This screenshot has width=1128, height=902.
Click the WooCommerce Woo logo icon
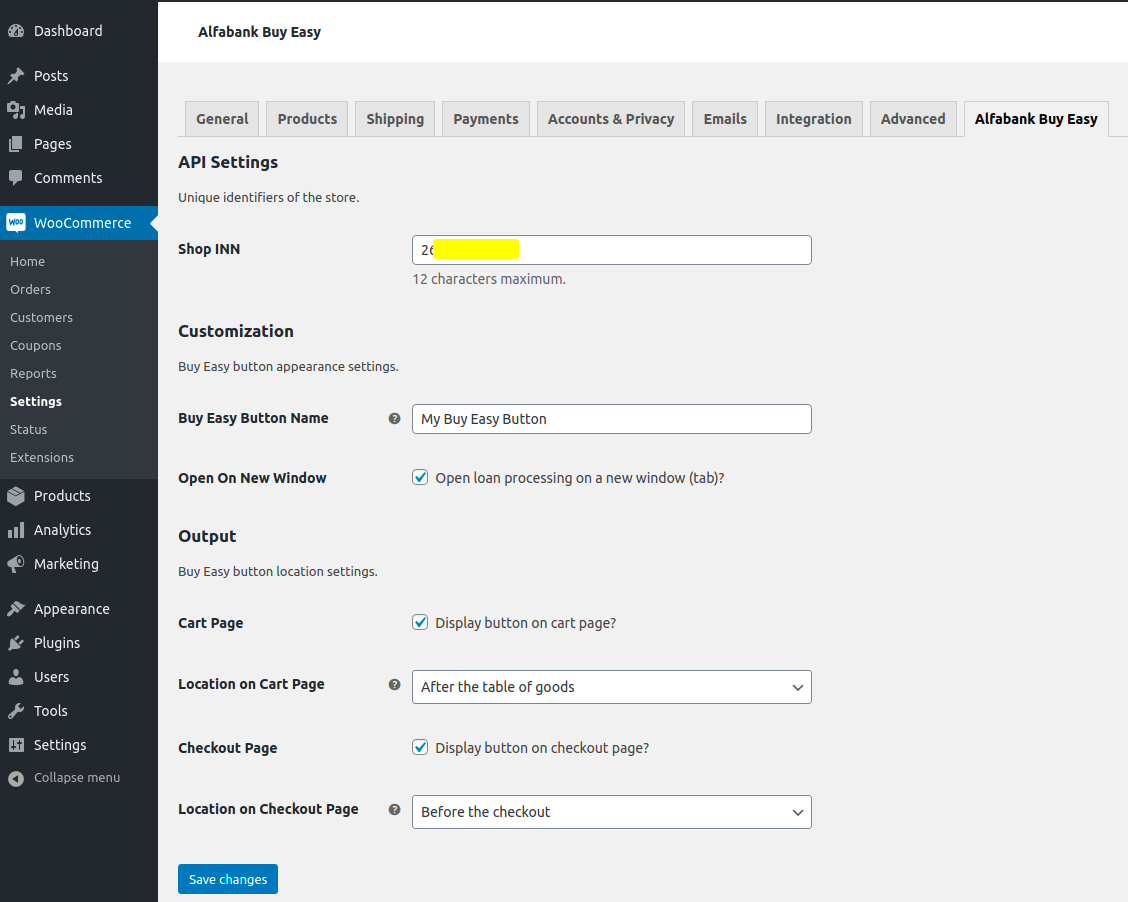[x=16, y=223]
